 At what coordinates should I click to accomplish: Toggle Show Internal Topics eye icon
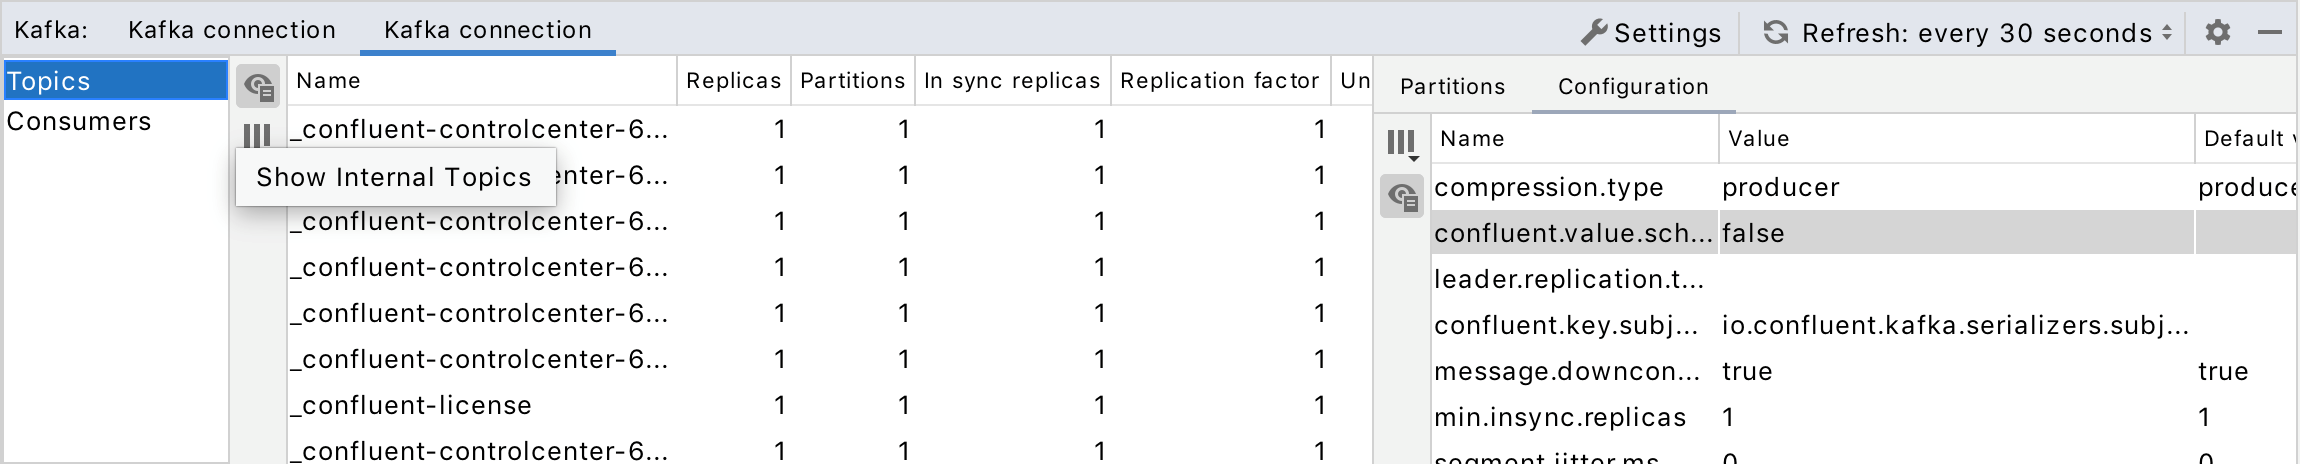(x=259, y=87)
